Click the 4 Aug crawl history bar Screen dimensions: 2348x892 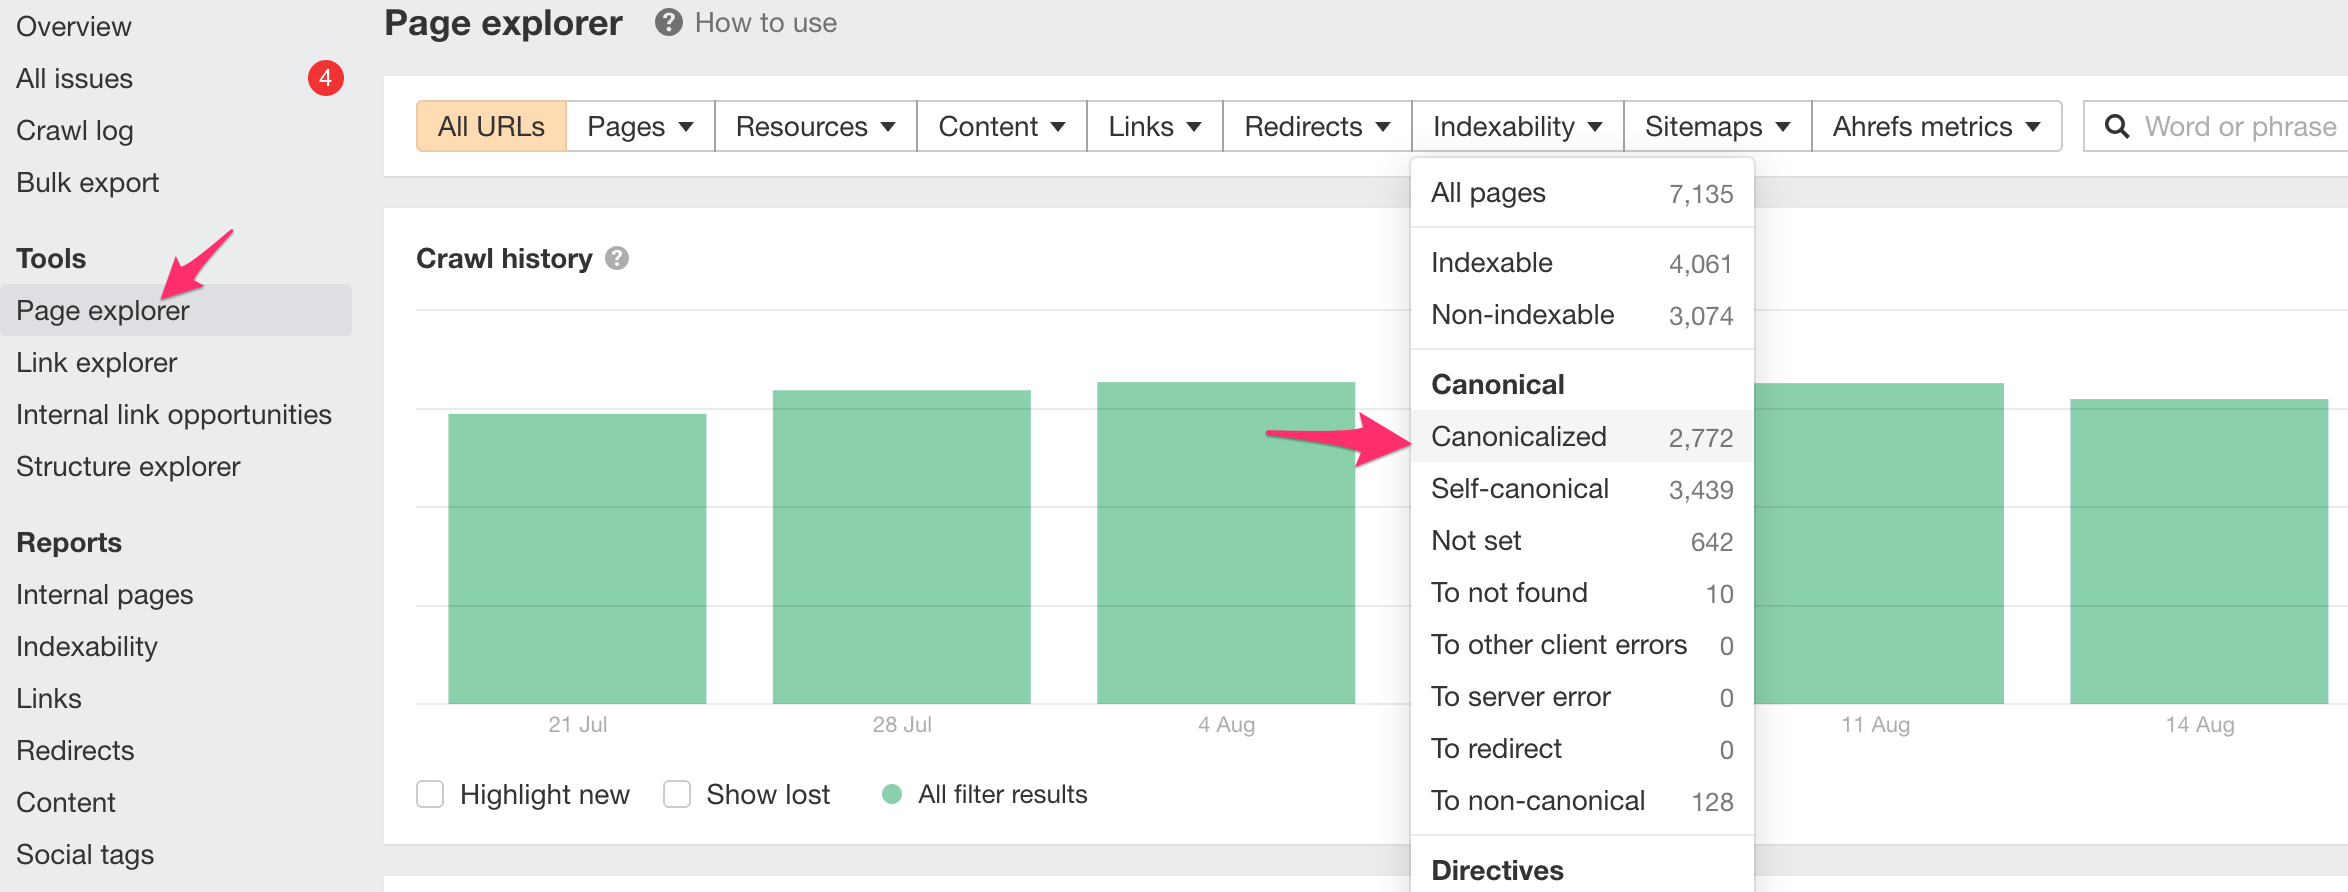(x=1226, y=543)
